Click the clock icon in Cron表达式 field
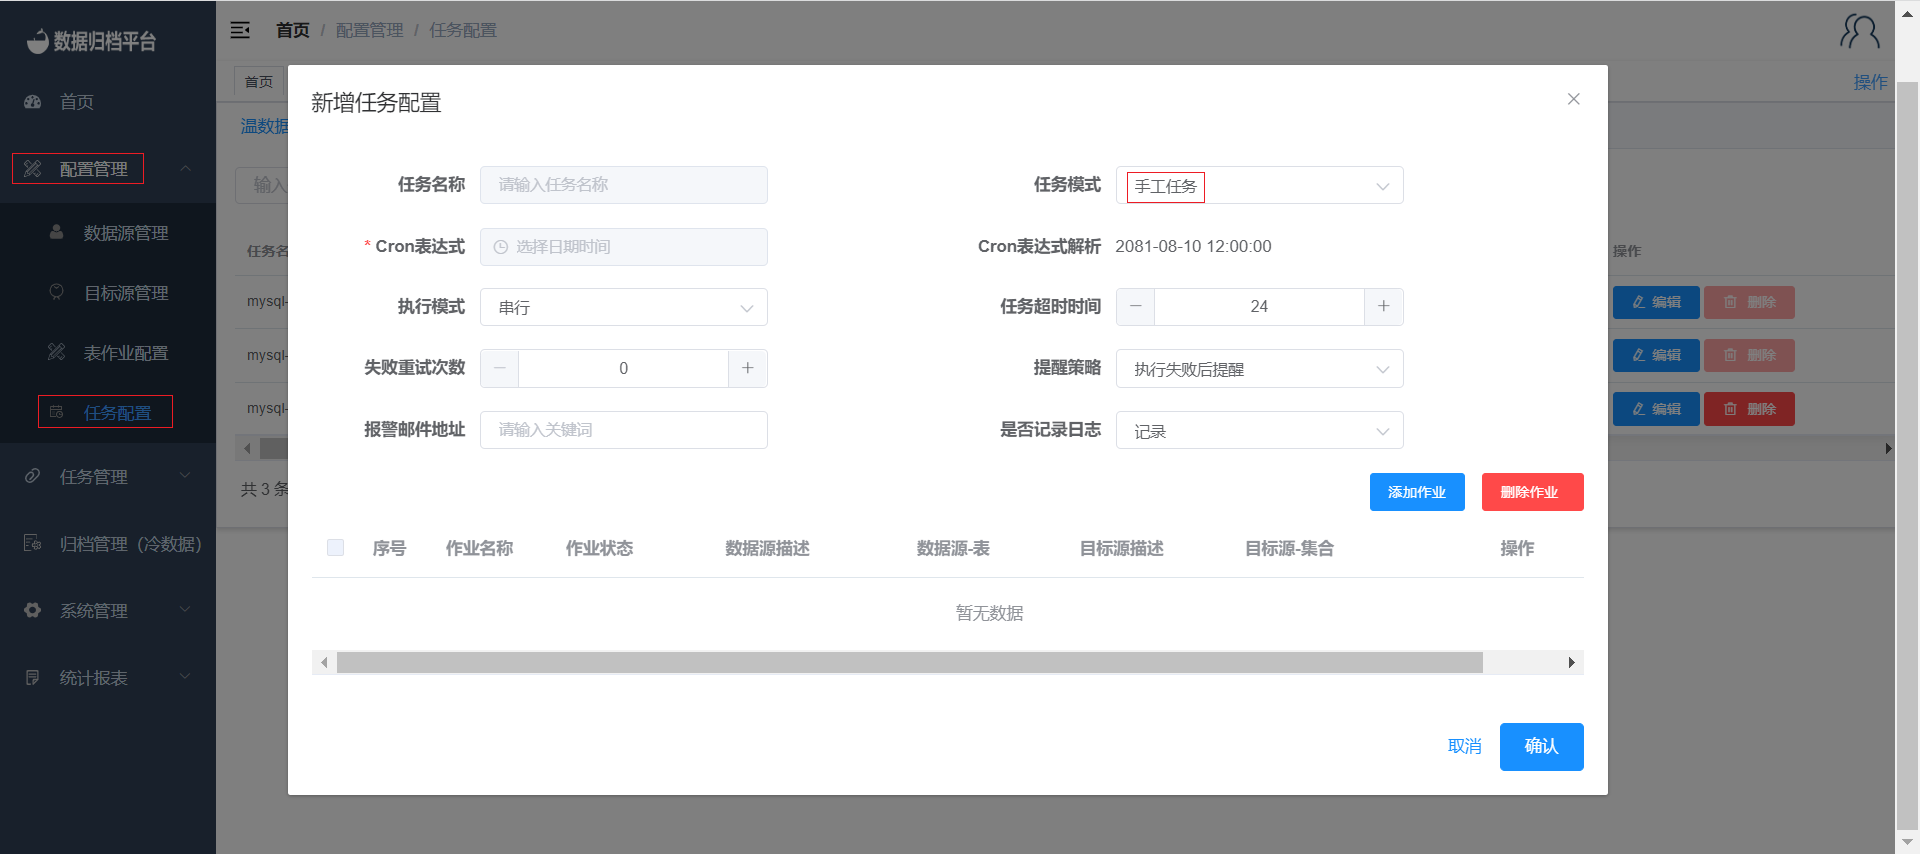Viewport: 1920px width, 854px height. pyautogui.click(x=501, y=247)
